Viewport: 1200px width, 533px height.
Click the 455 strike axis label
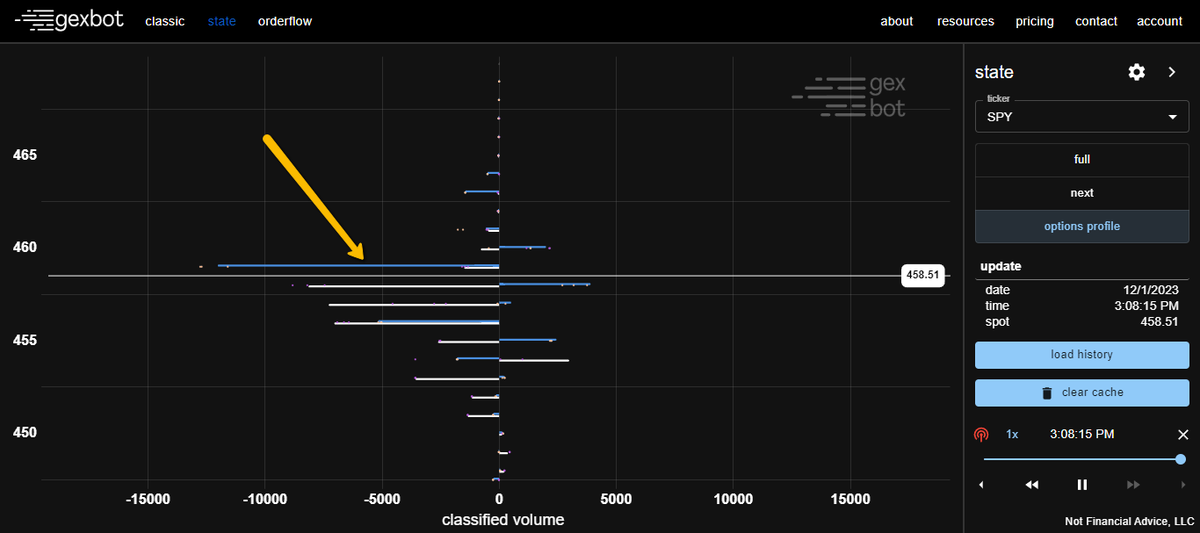24,340
